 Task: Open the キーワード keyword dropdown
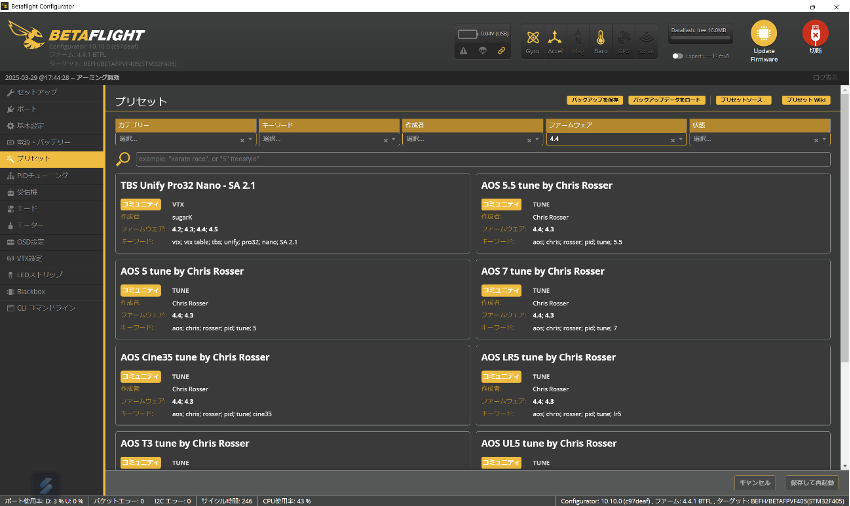pos(329,139)
